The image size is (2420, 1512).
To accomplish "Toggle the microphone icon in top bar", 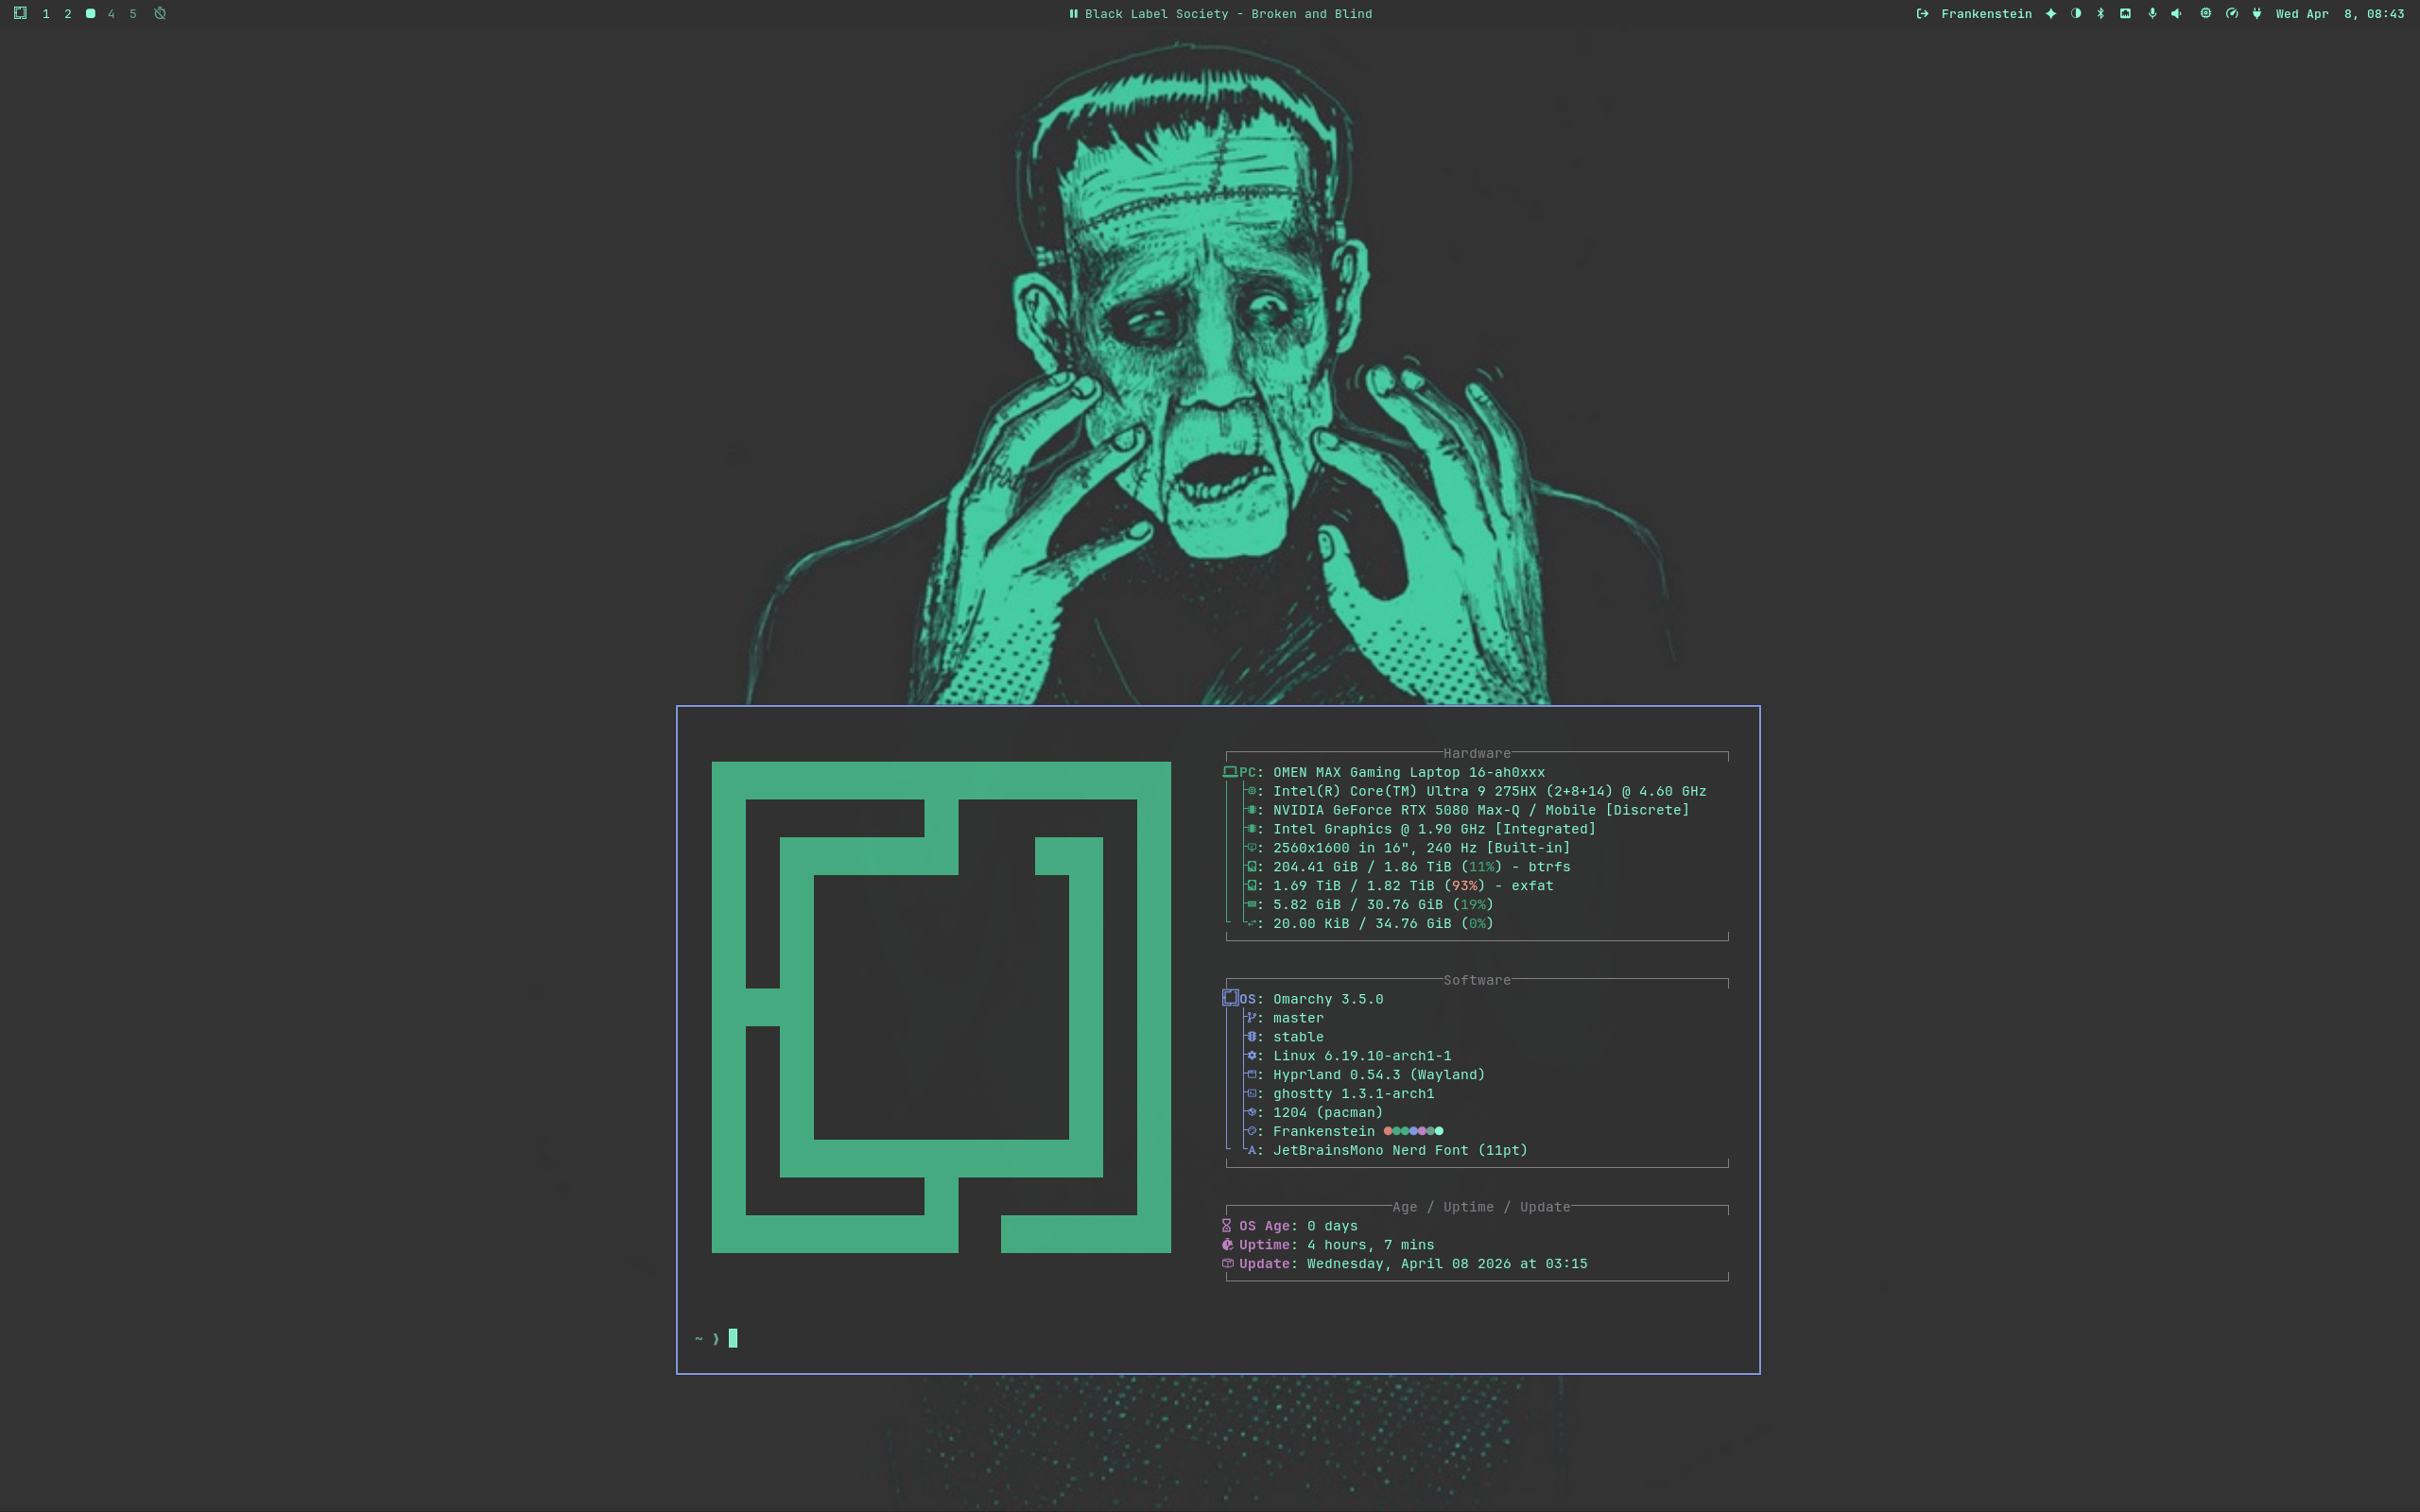I will point(2152,14).
